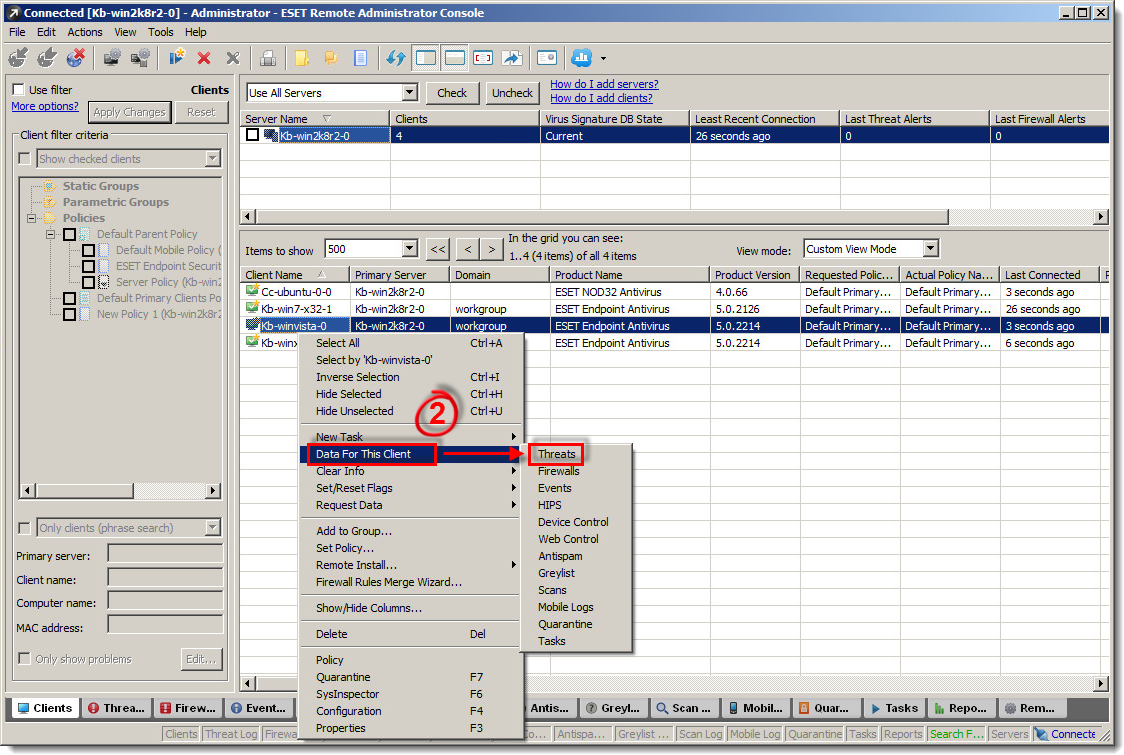Viewport: 1124px width, 755px height.
Task: Check the Server Policy checkbox
Action: pyautogui.click(x=88, y=282)
